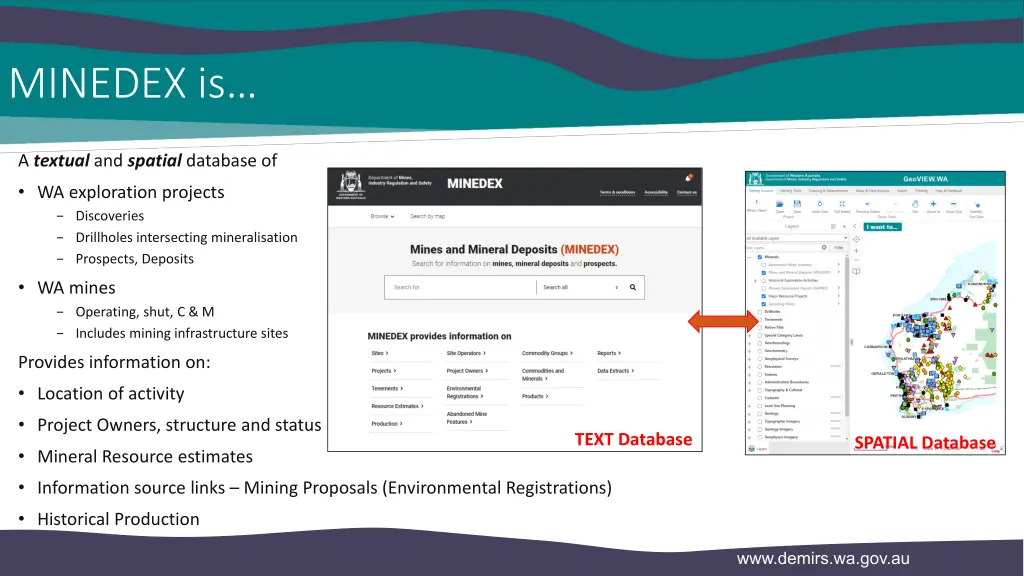Open the Maps & Data Sources tab
1024x576 pixels.
tap(872, 191)
